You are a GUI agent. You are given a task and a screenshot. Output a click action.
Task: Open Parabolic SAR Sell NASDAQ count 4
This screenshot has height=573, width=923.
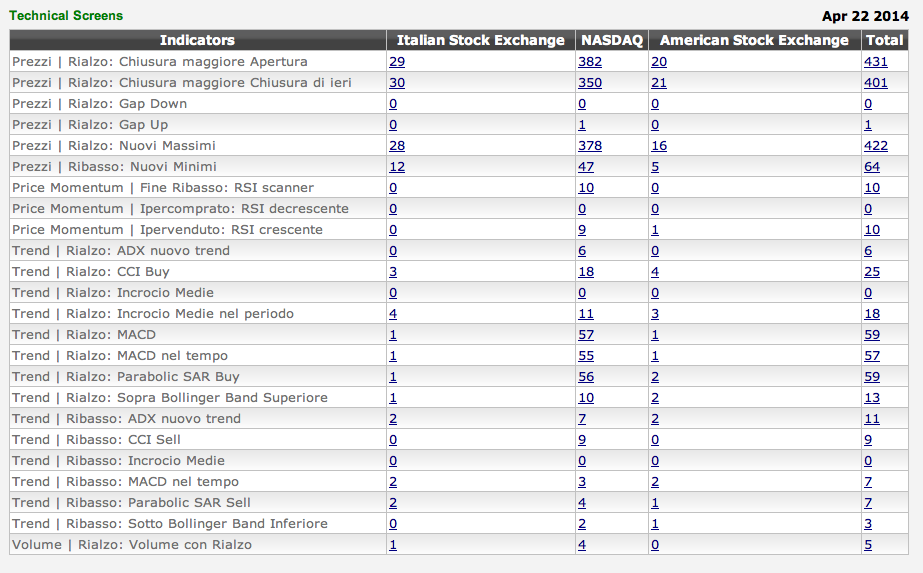click(x=582, y=503)
